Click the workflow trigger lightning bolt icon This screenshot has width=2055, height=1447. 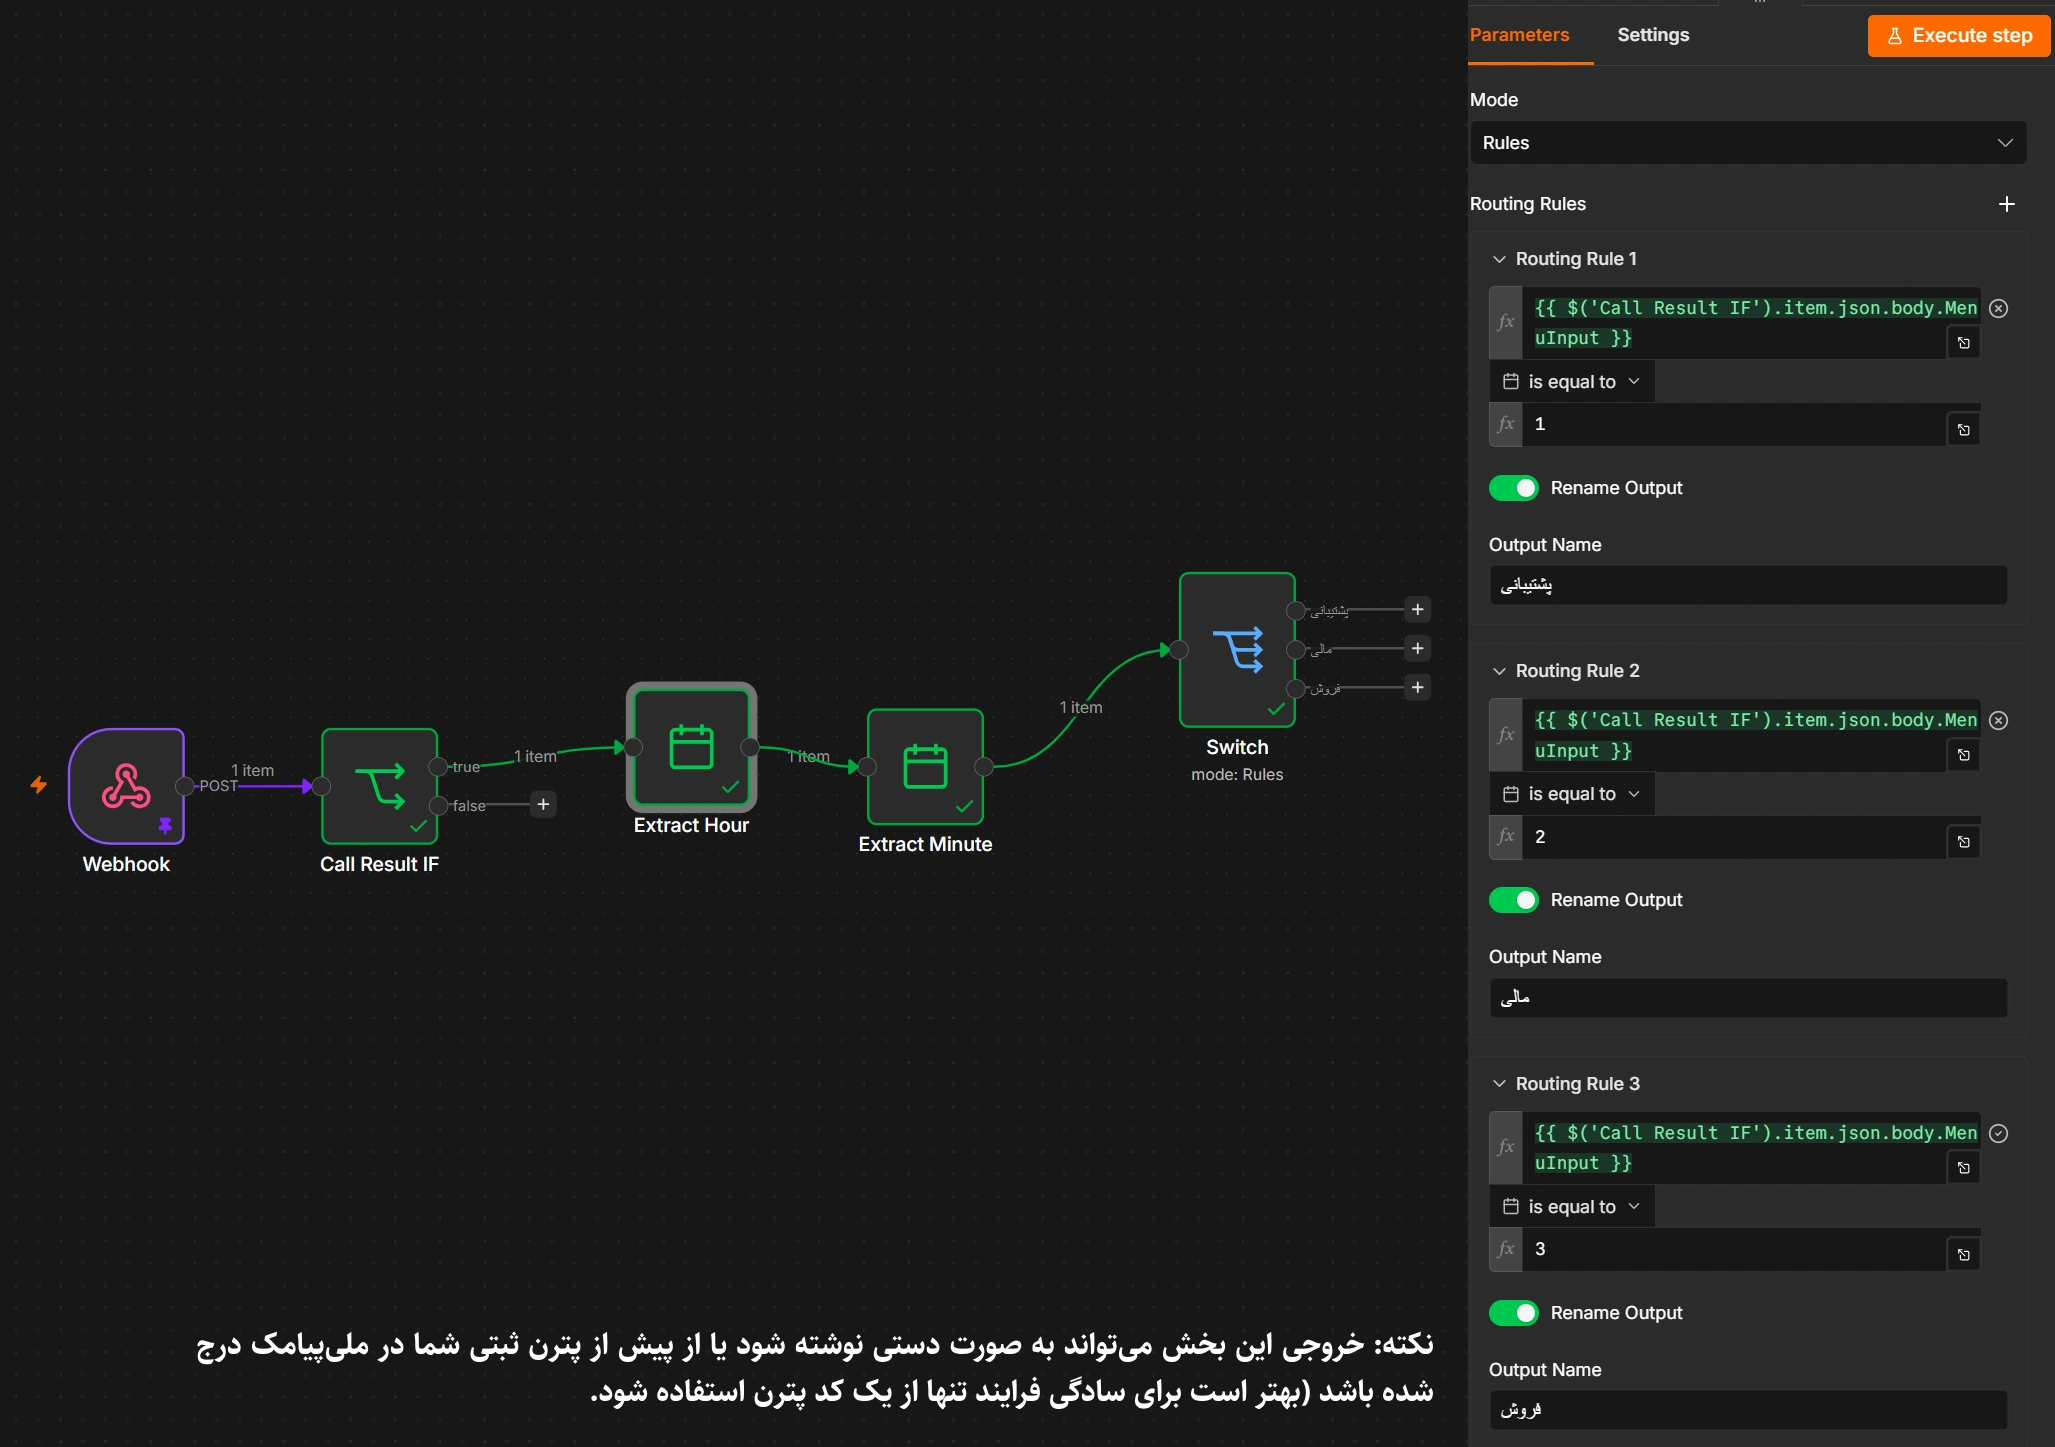point(39,785)
